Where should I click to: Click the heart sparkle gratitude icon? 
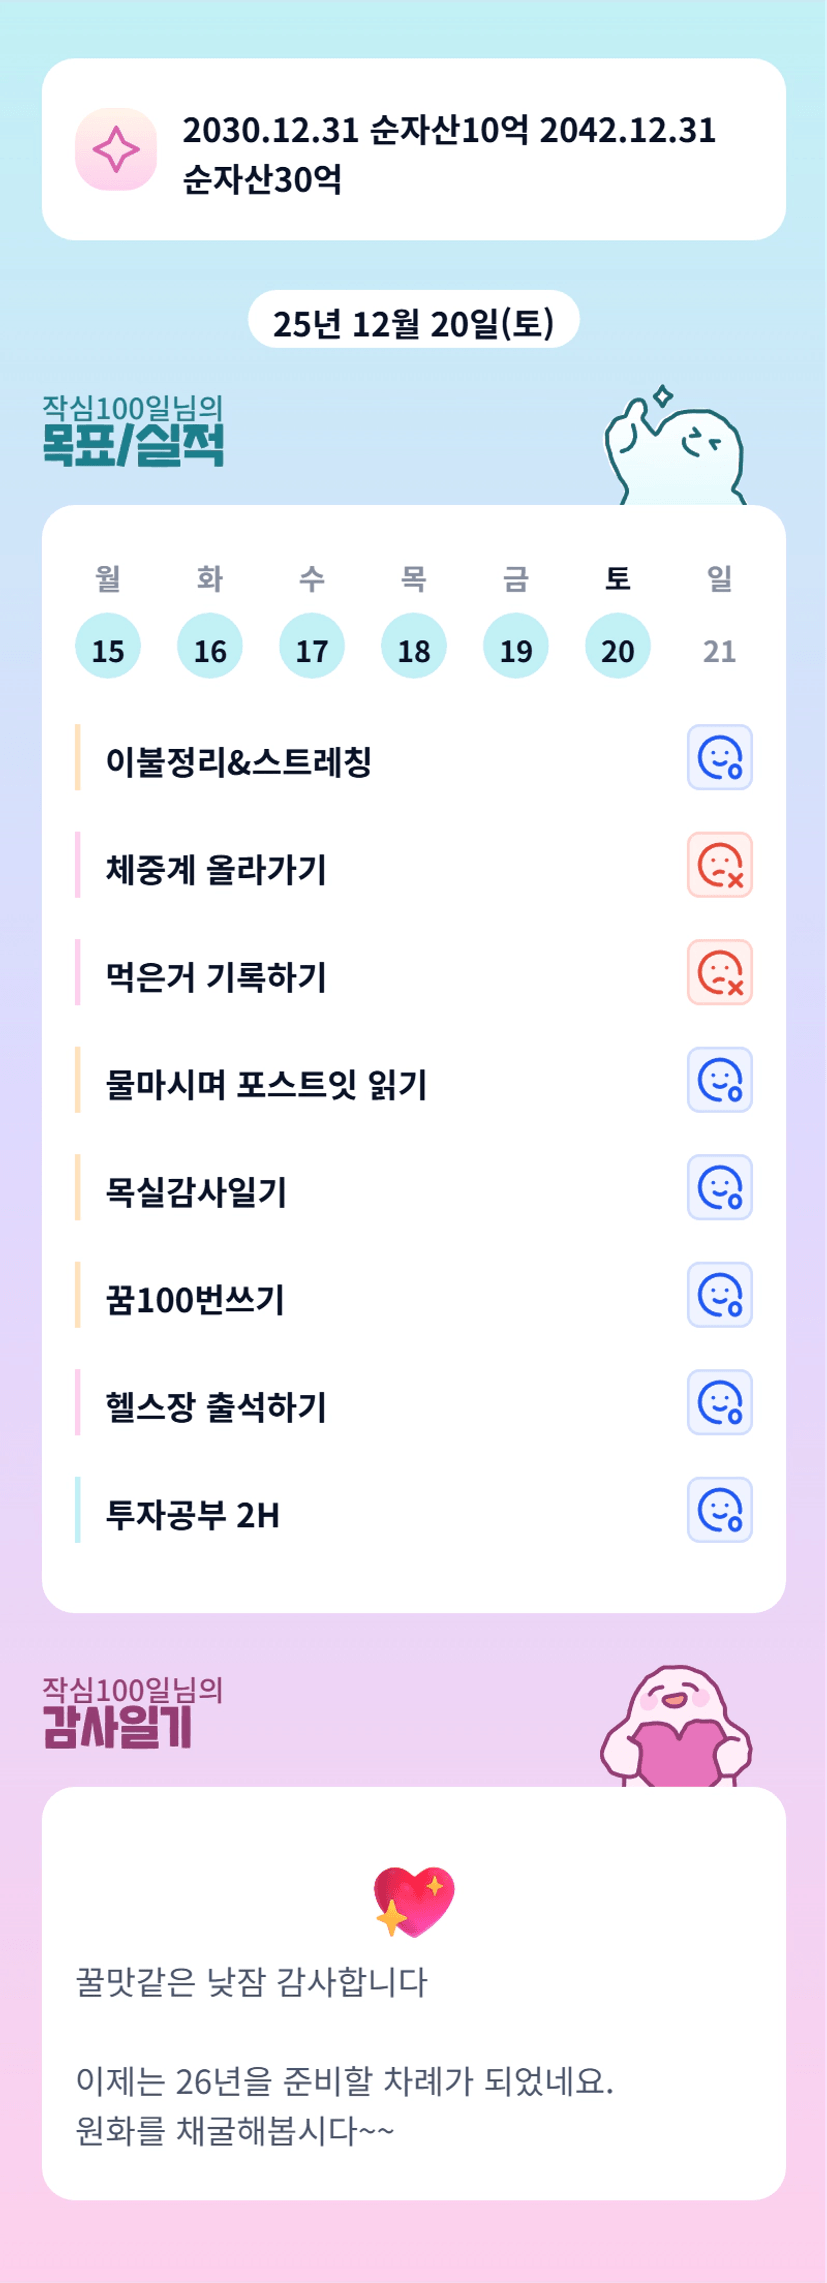tap(414, 1901)
